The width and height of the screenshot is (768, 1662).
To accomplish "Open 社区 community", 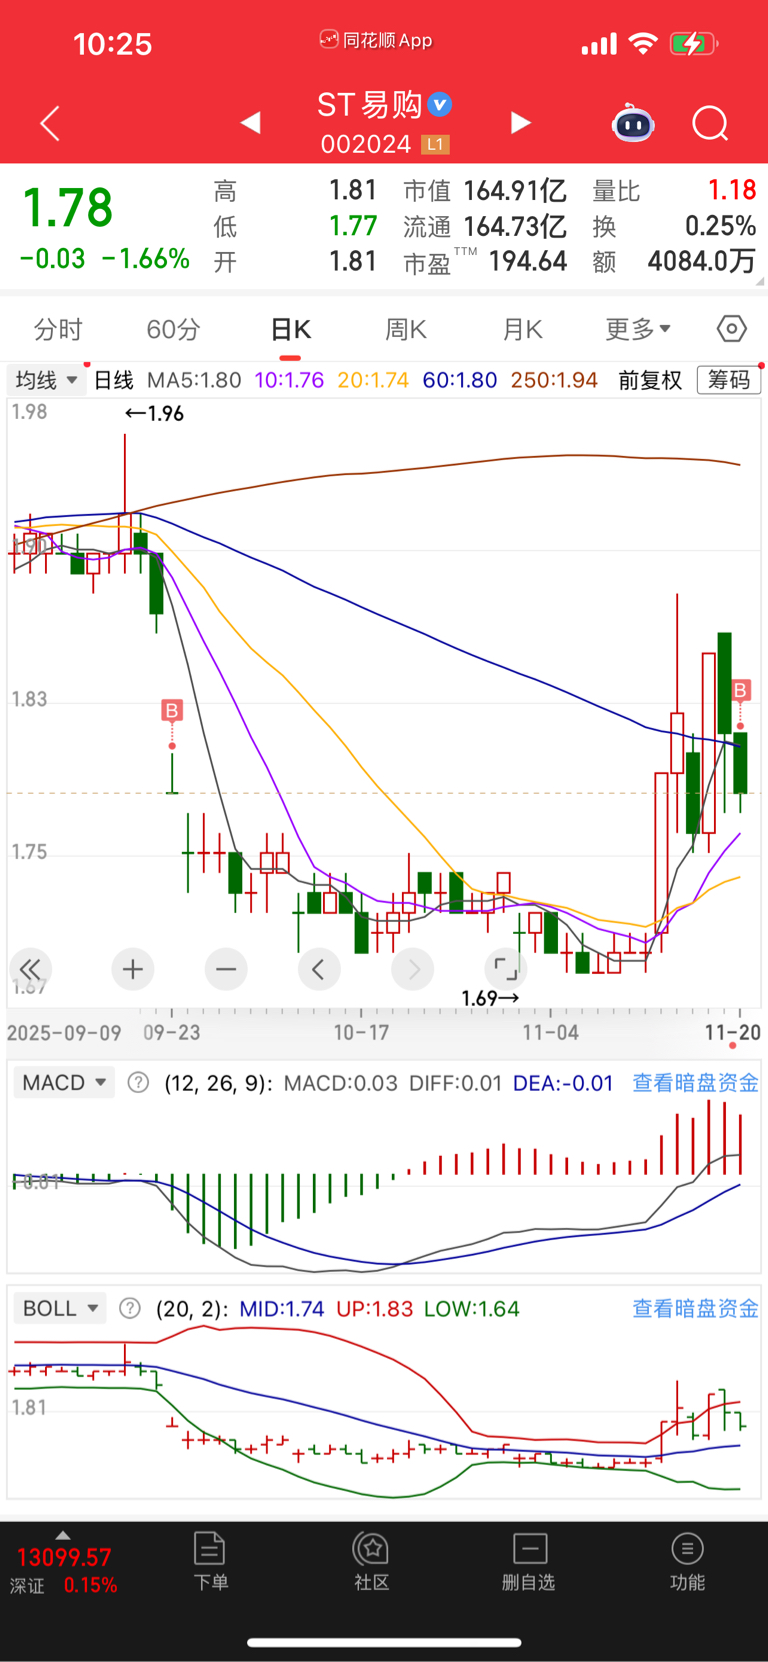I will click(x=371, y=1561).
